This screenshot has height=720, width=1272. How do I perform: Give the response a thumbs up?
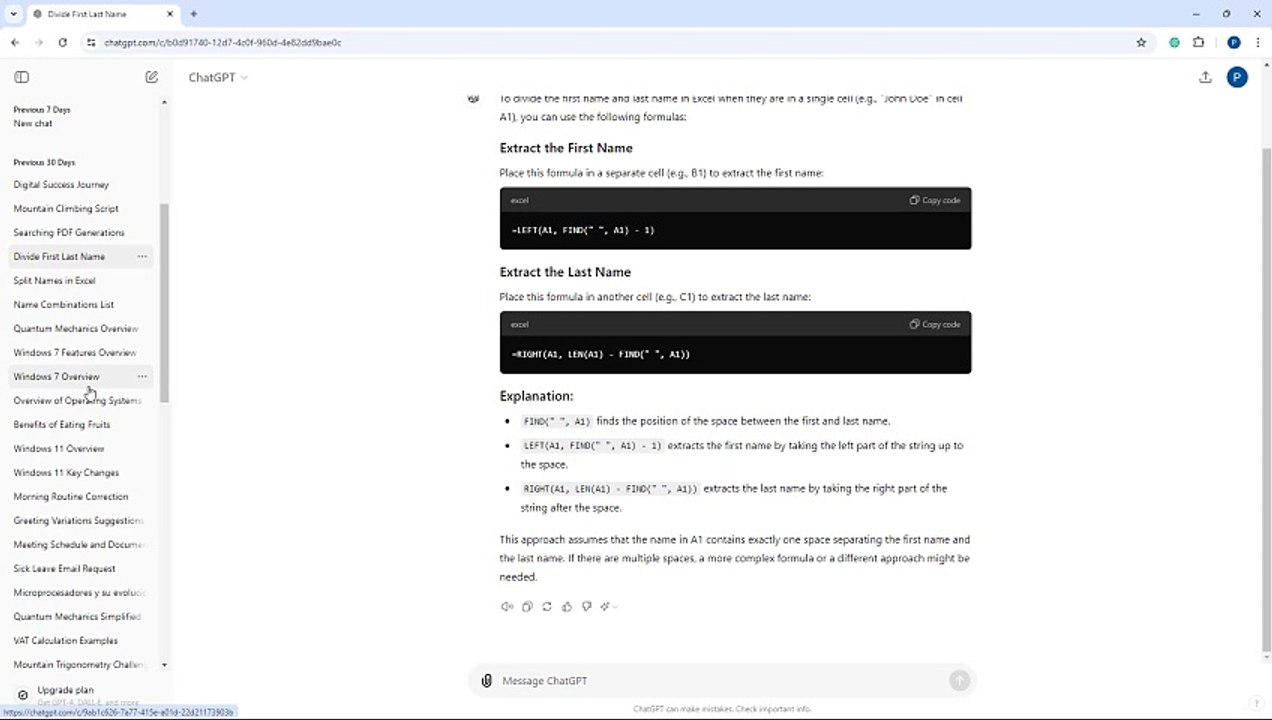pyautogui.click(x=567, y=606)
